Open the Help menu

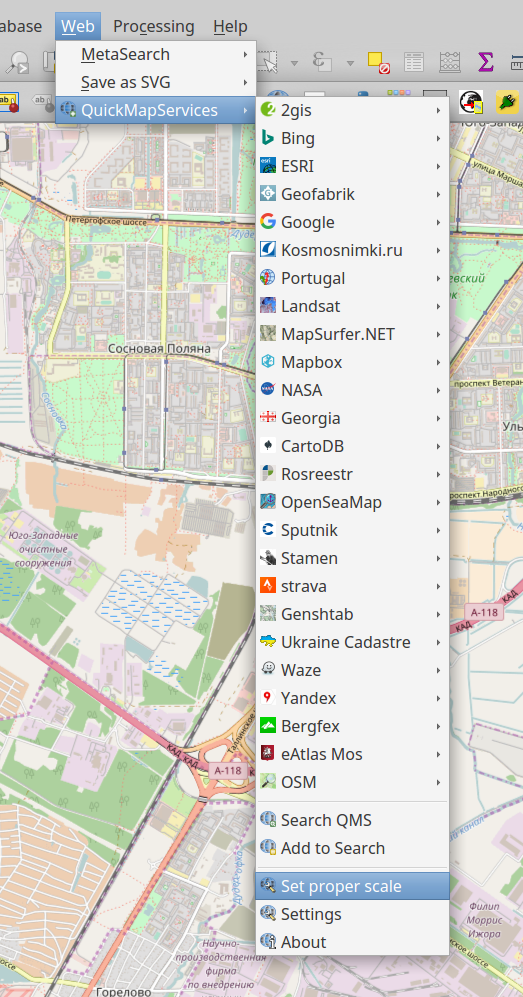click(x=230, y=27)
